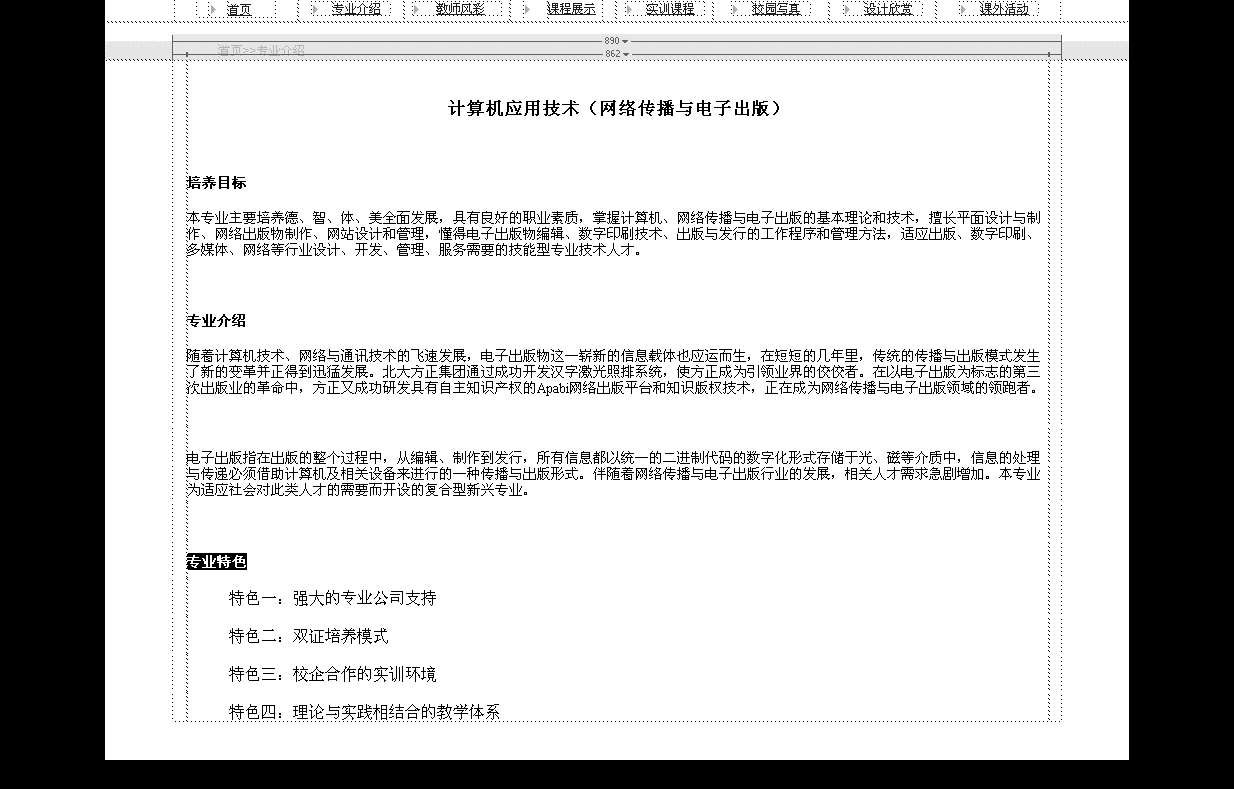Viewport: 1234px width, 789px height.
Task: Click the arrow icon beside 首页
Action: pyautogui.click(x=212, y=10)
